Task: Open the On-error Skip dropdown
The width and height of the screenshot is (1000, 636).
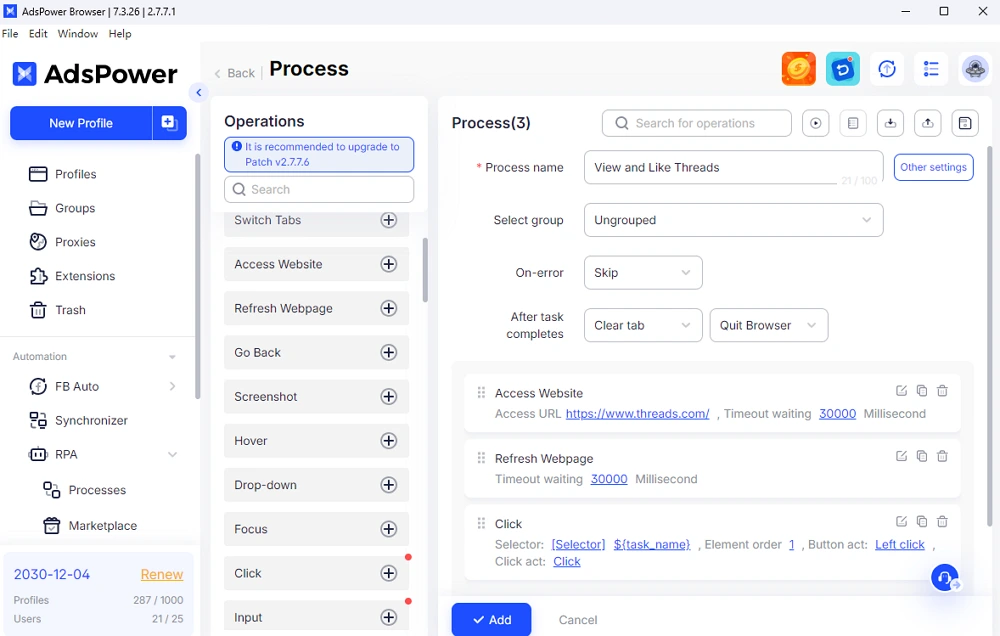Action: coord(643,273)
